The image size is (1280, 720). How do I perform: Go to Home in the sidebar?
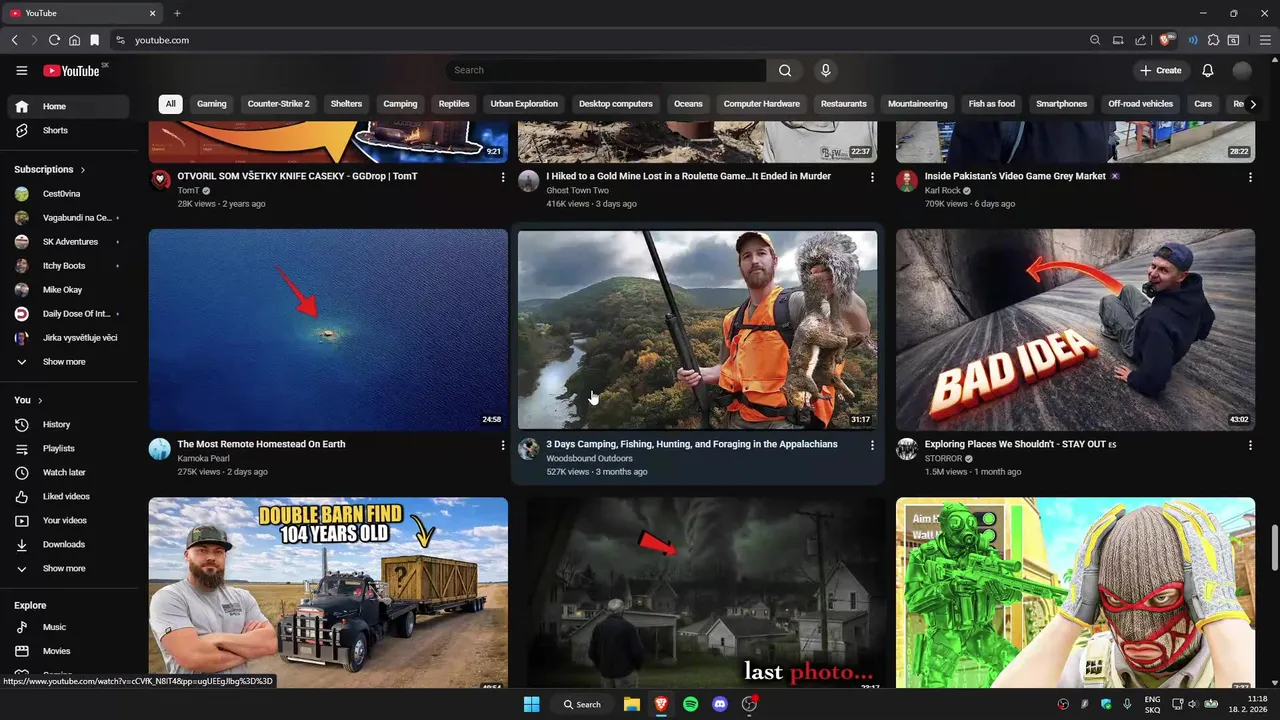point(68,106)
